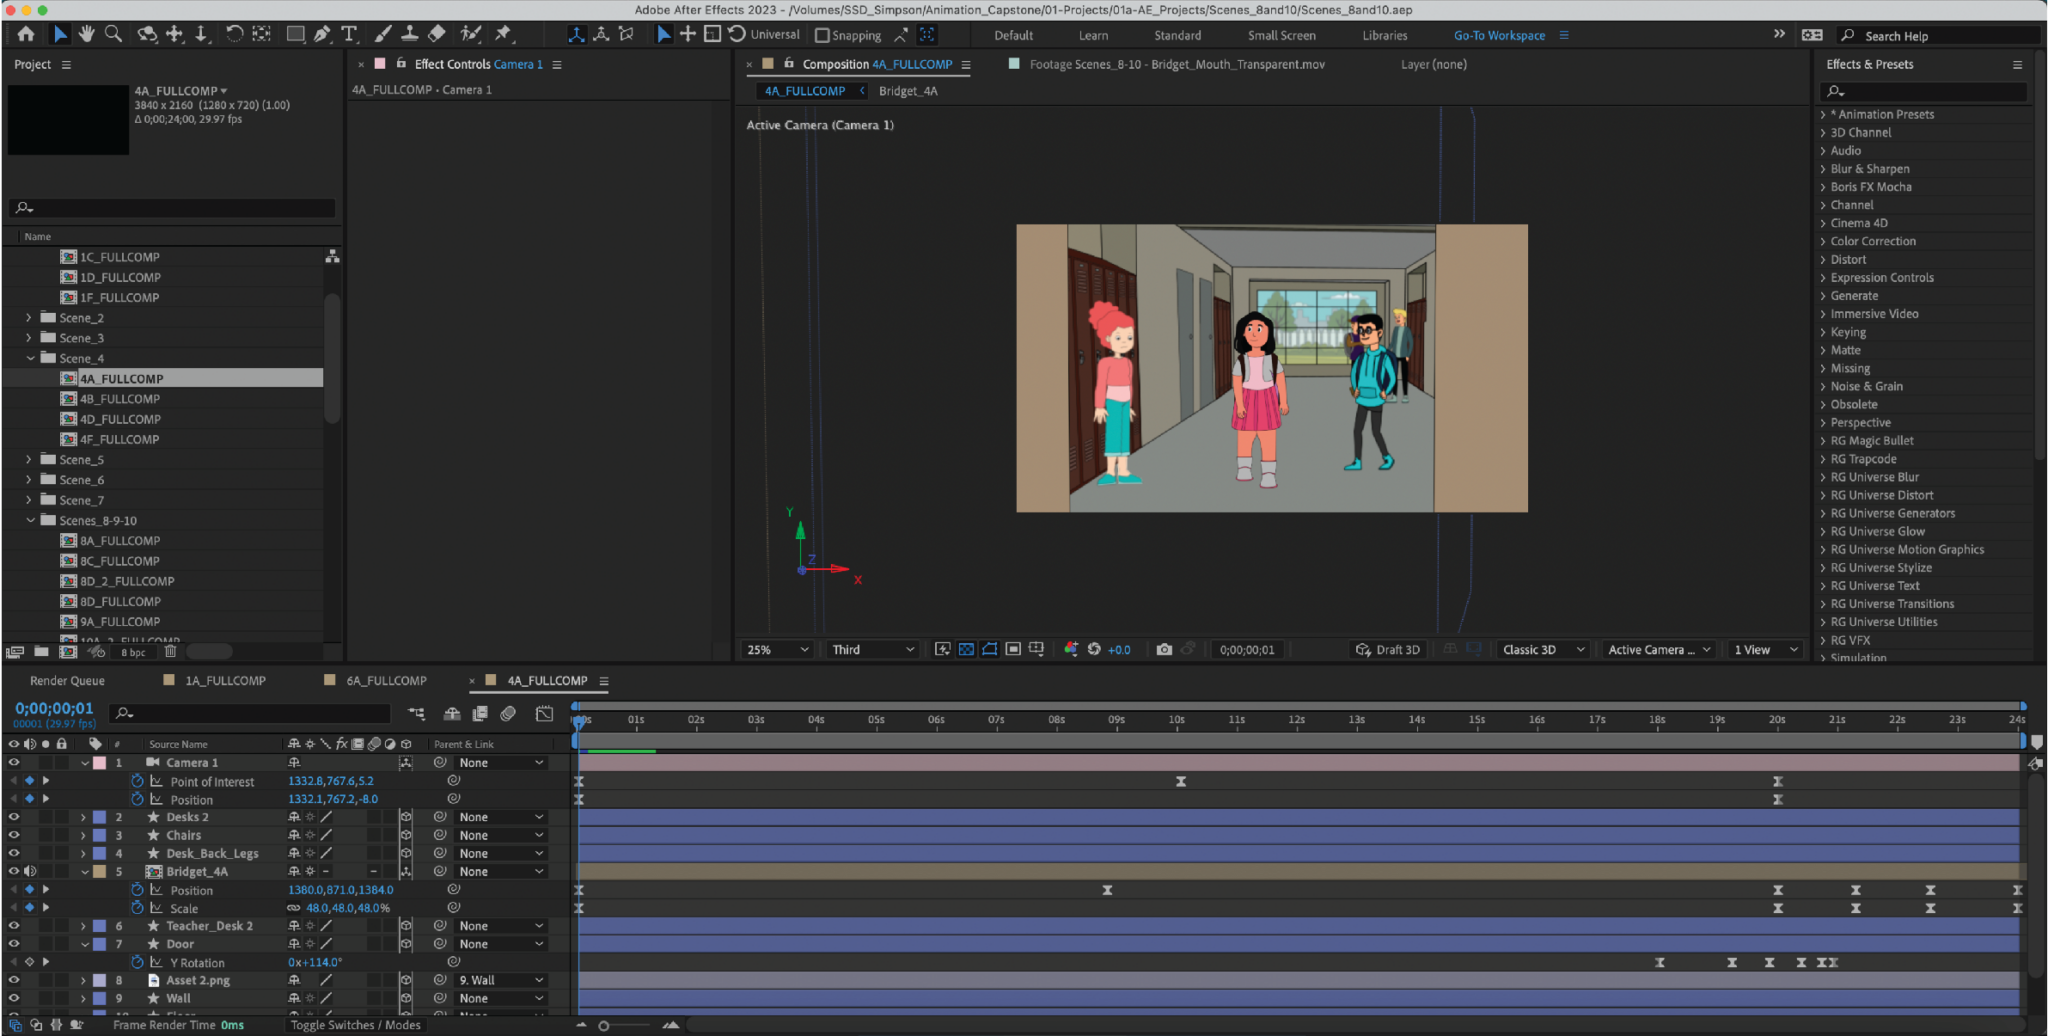Toggle Position stopwatch under Camera 1
Screen dimensions: 2048x1036
tap(138, 799)
